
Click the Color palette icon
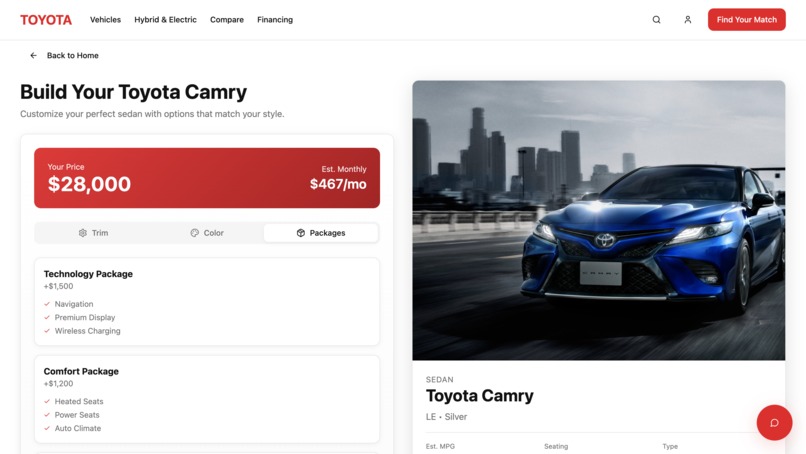tap(194, 233)
